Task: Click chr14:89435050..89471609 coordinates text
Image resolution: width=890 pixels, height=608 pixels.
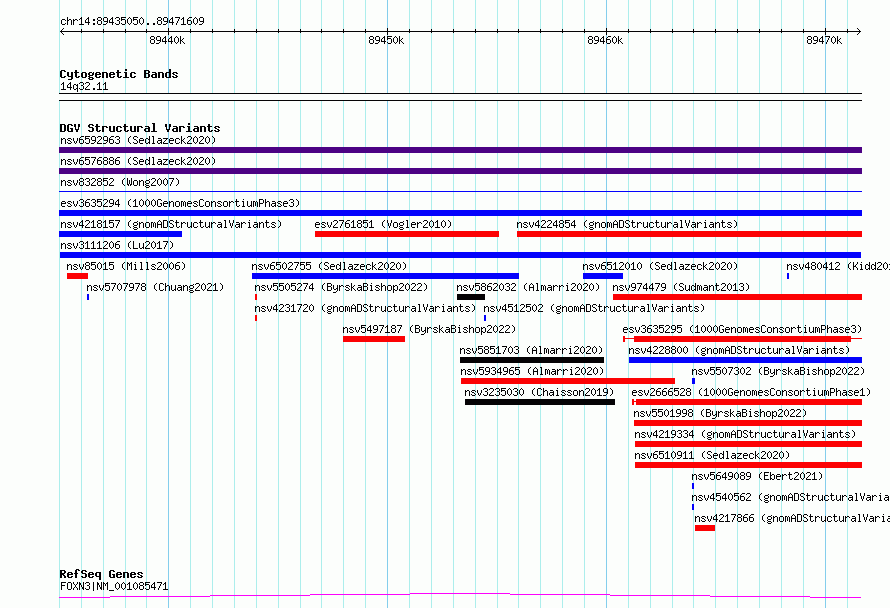Action: pos(132,21)
